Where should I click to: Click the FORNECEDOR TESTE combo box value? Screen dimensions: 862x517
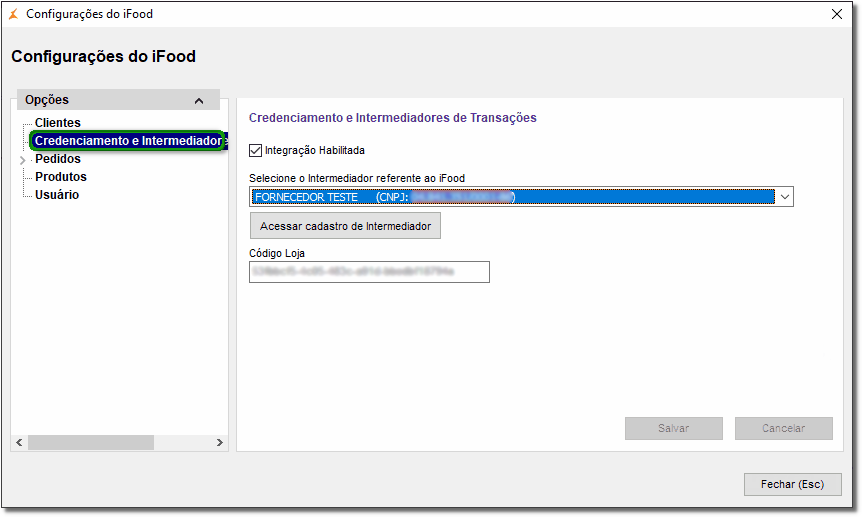513,197
